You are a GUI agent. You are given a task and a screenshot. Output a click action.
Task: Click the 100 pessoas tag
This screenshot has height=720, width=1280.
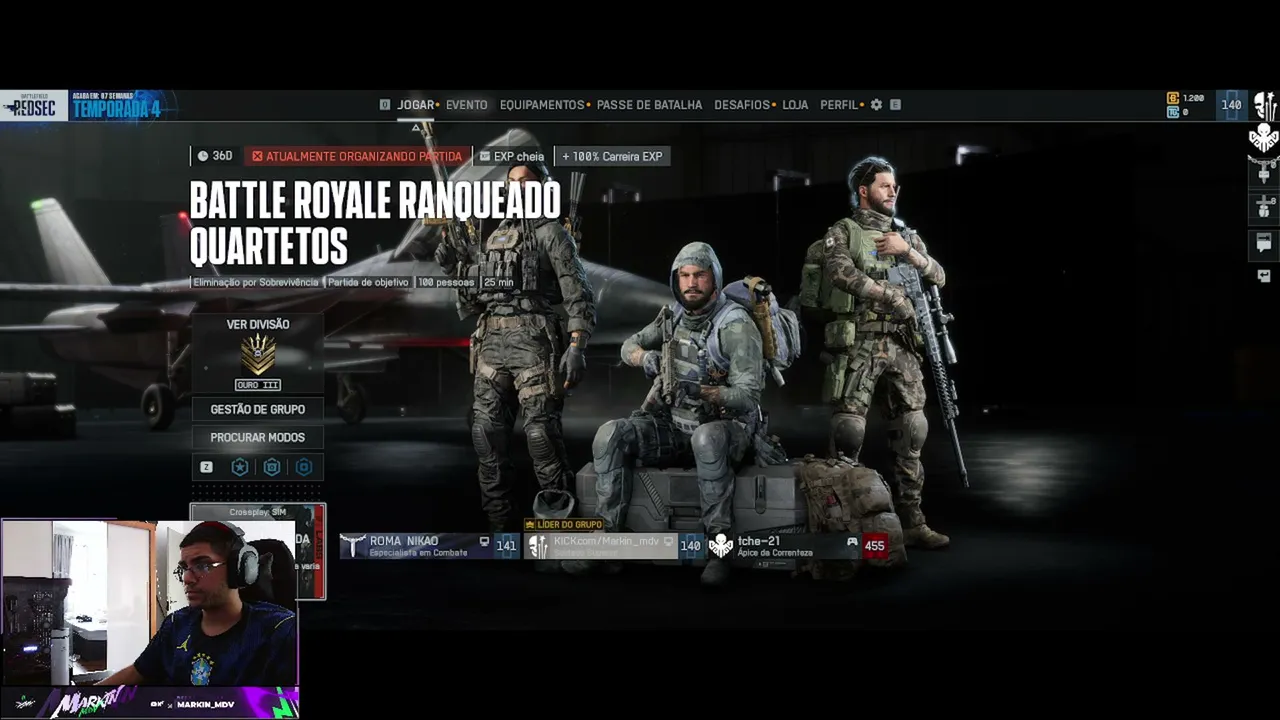click(445, 283)
